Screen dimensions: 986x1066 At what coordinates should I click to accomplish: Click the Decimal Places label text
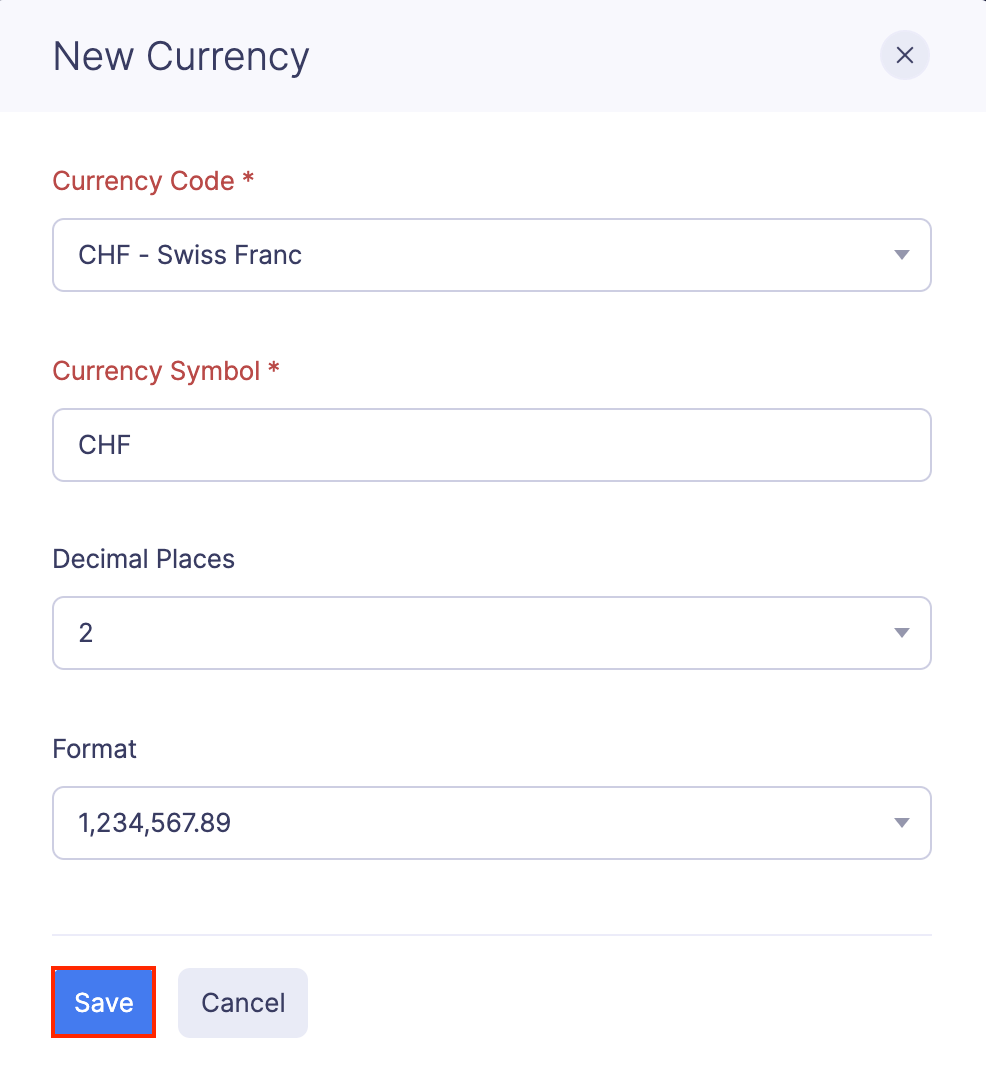coord(143,559)
